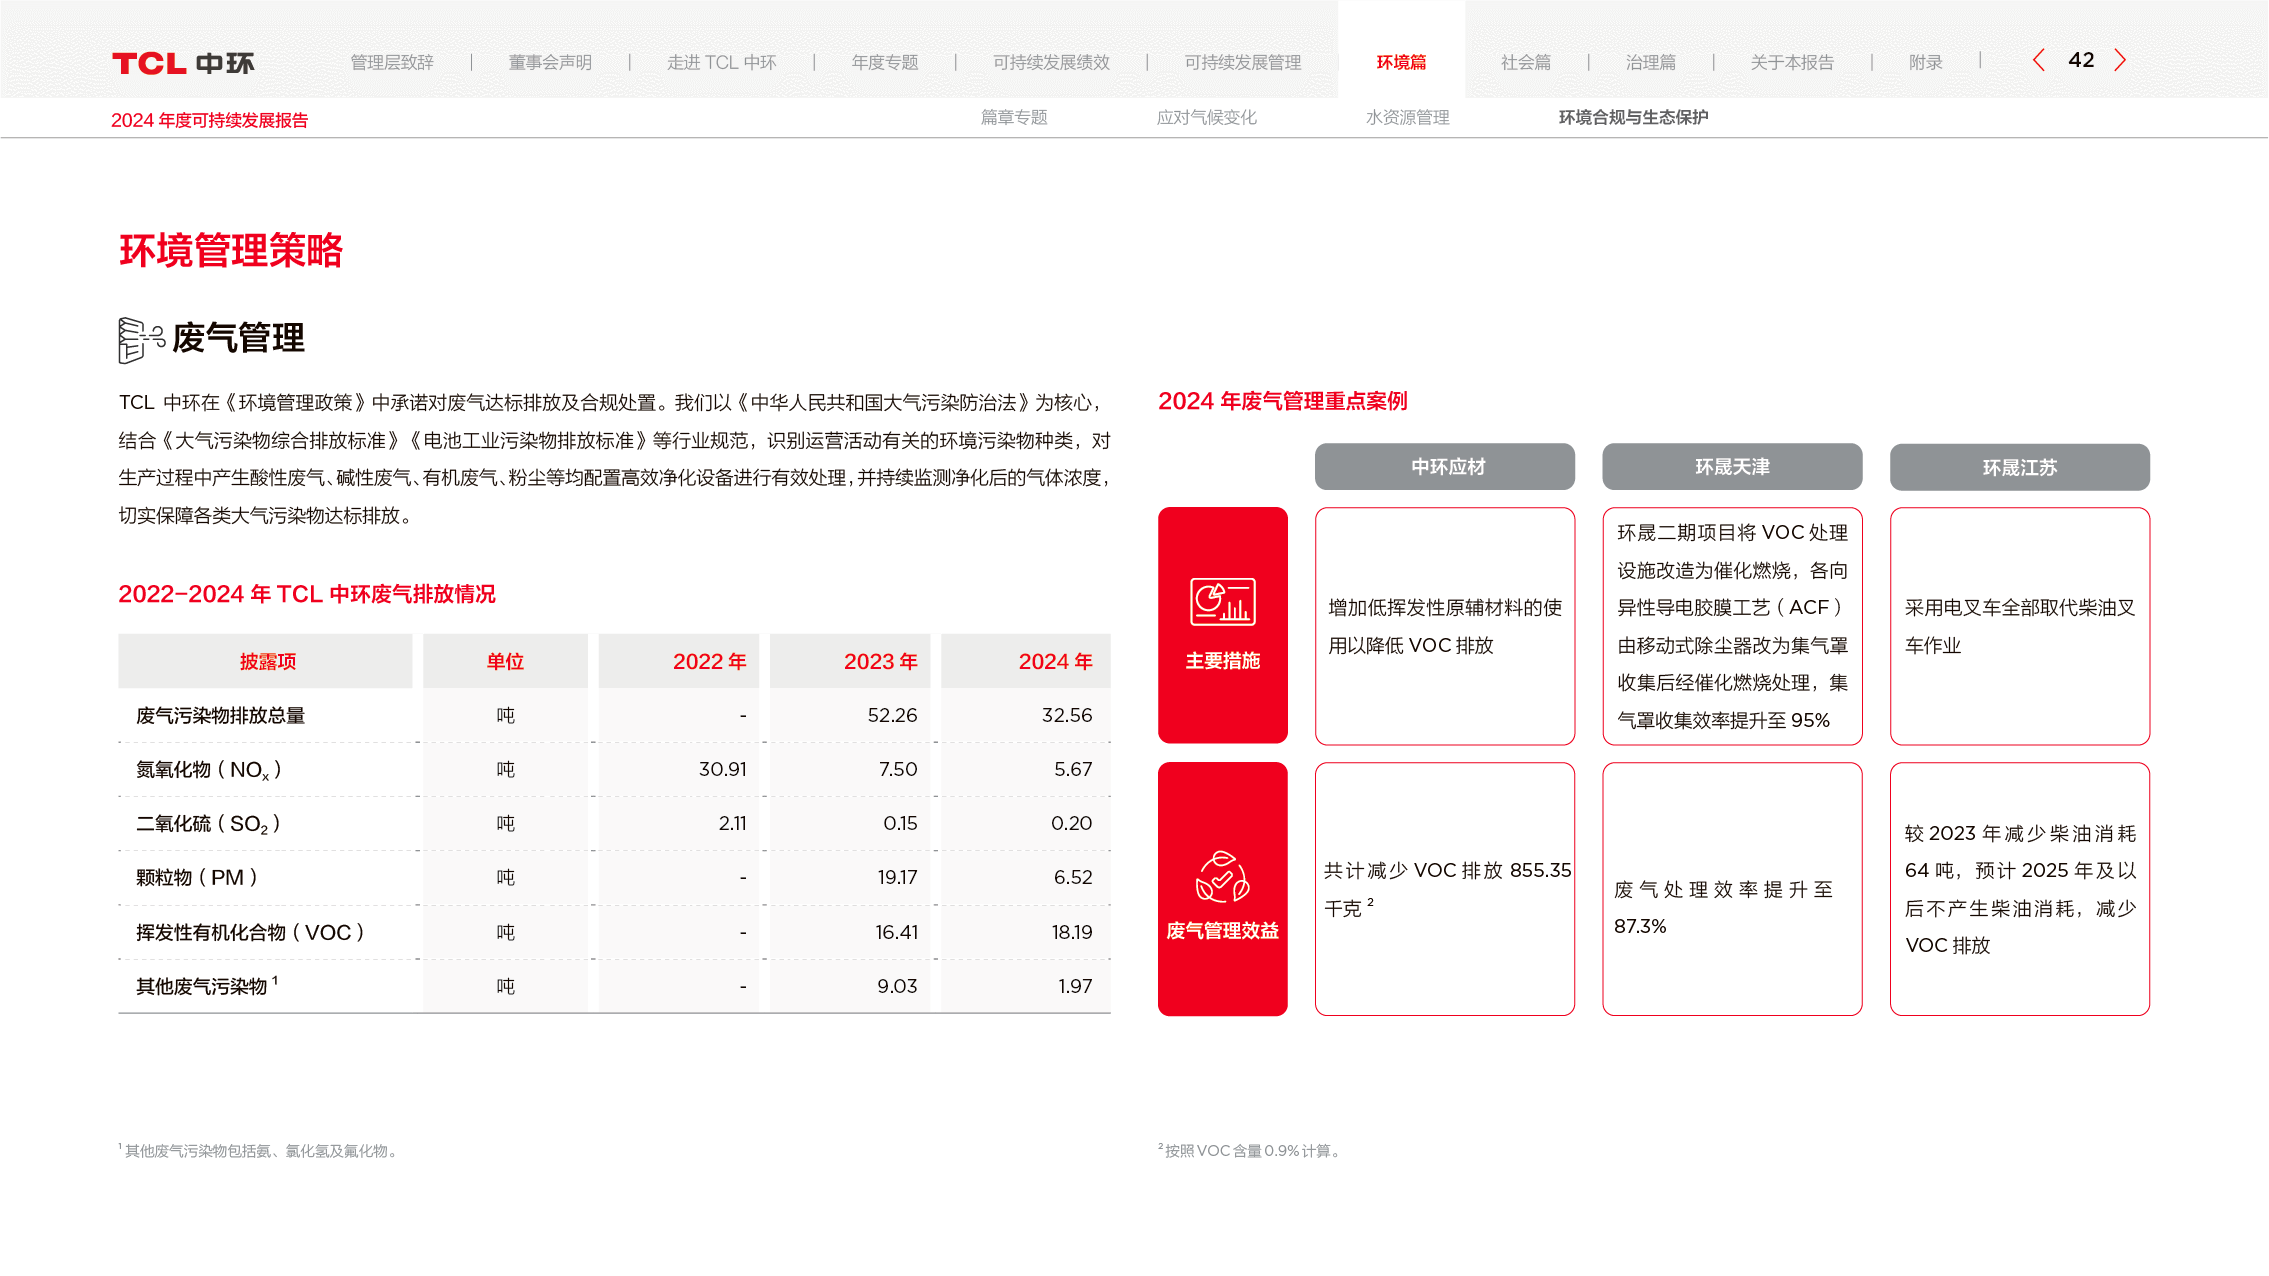This screenshot has height=1276, width=2269.
Task: Click the 主要措施 chart icon
Action: pyautogui.click(x=1222, y=602)
